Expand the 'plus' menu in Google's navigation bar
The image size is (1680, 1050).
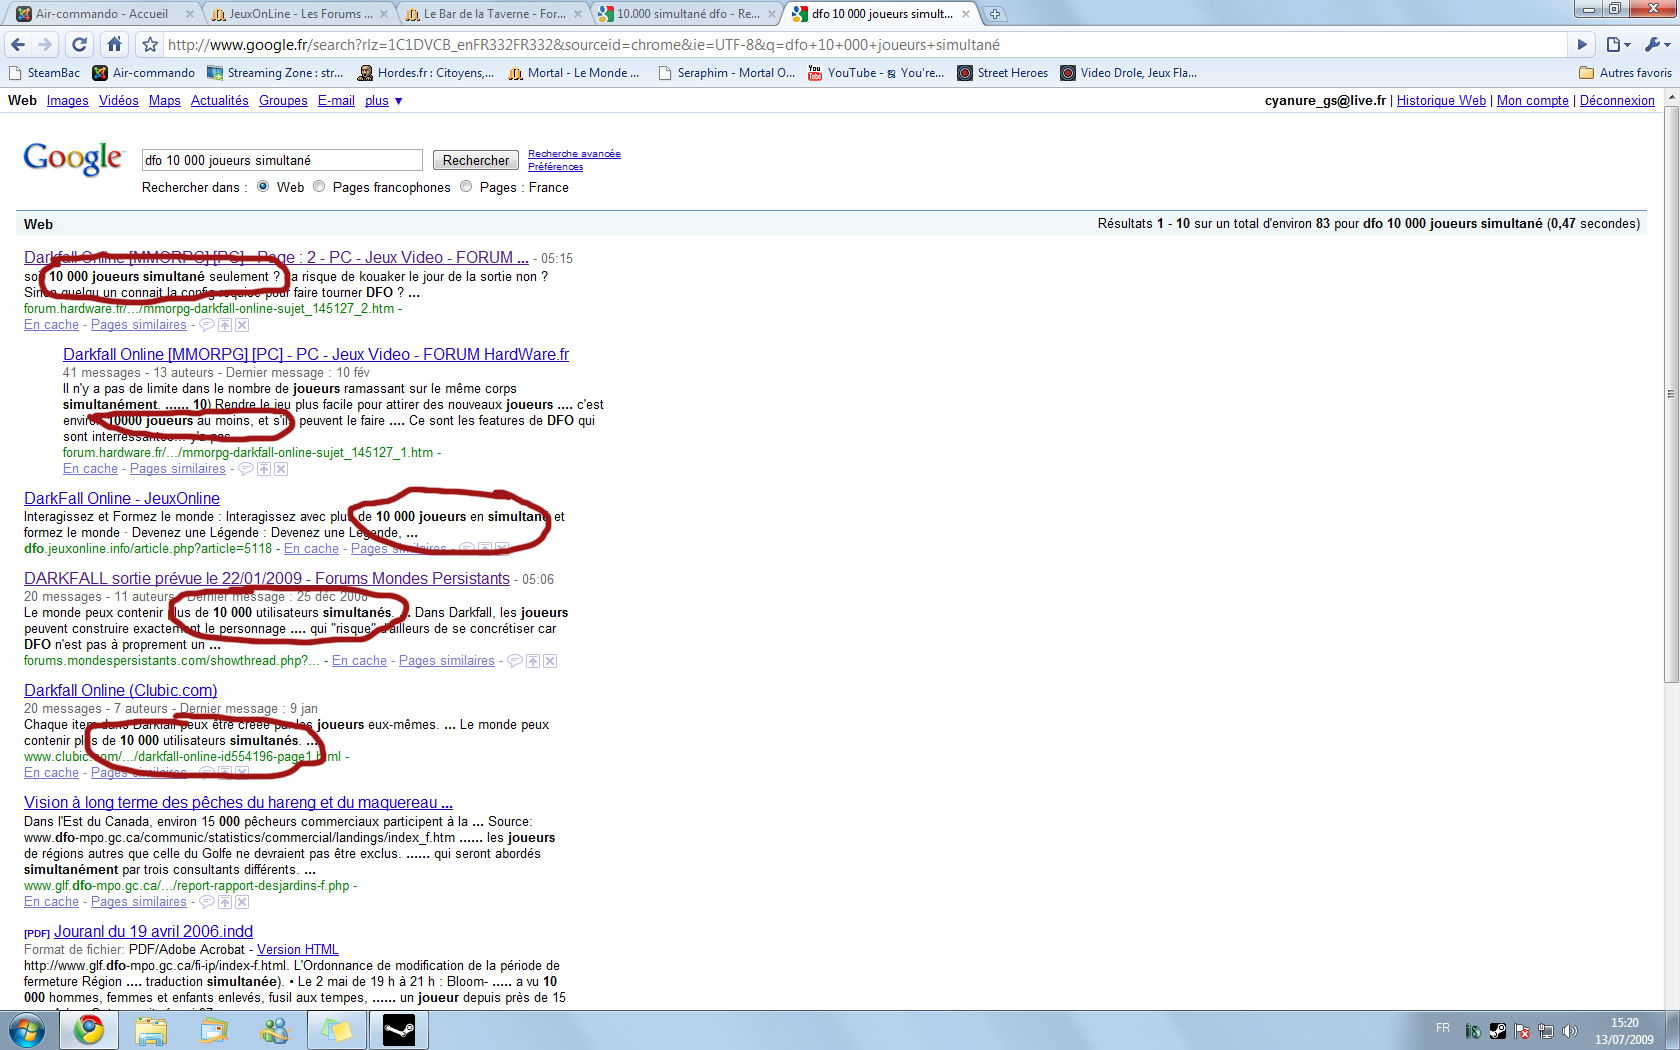383,101
